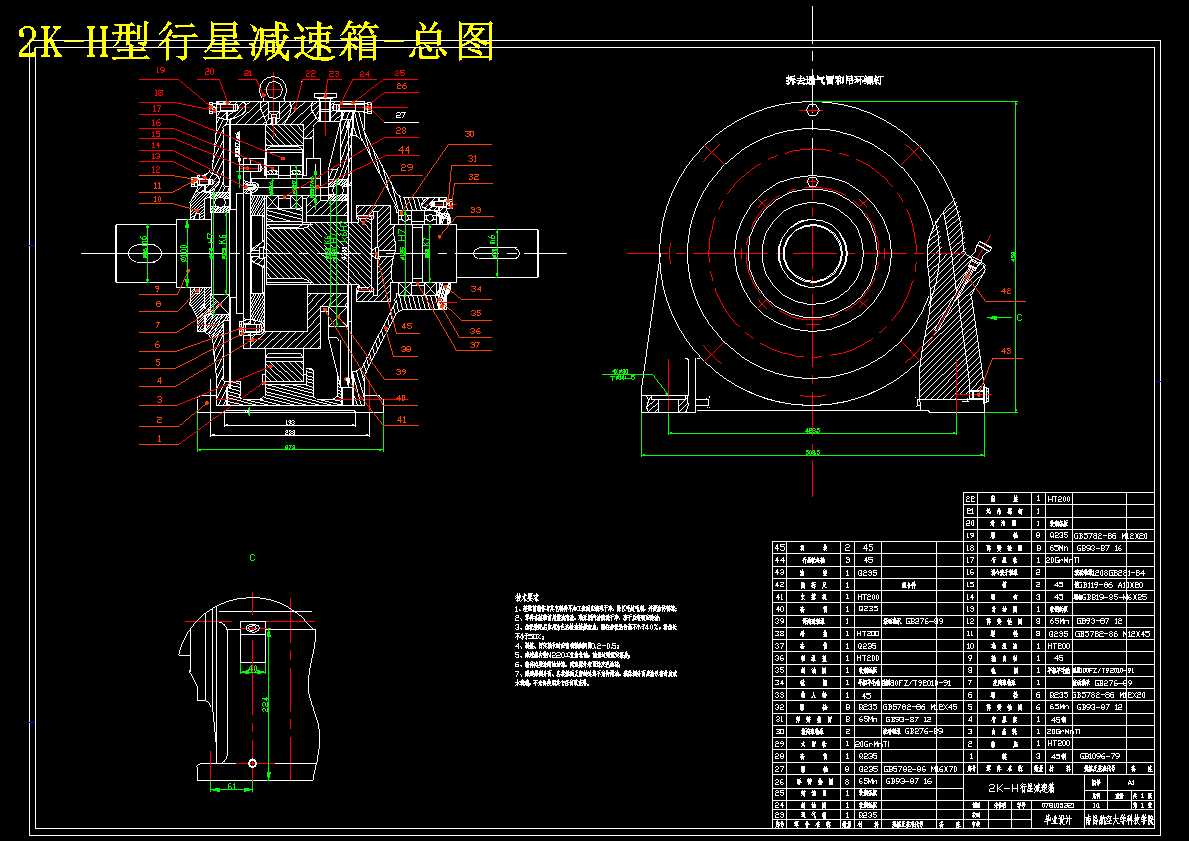1189x841 pixels.
Task: Select GB5782-86 M16X70 cell in parts list
Action: click(920, 769)
